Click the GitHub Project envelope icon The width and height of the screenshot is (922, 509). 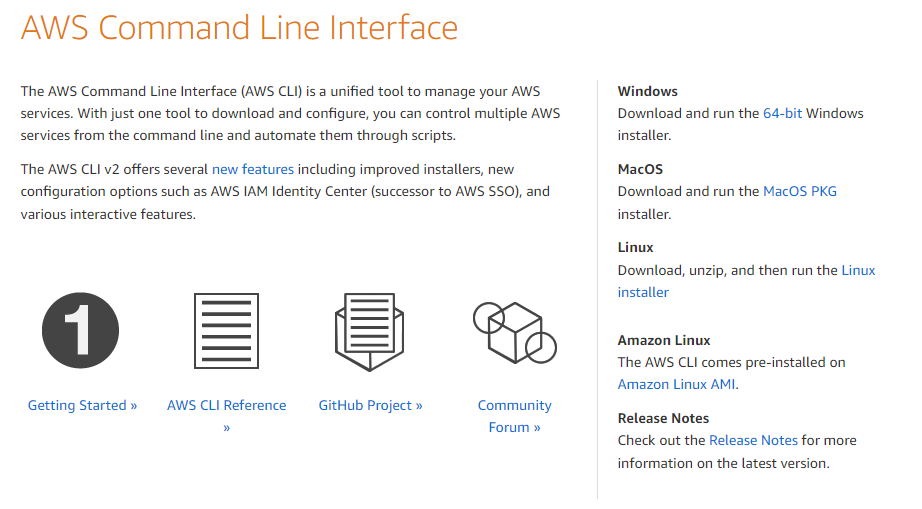(369, 330)
